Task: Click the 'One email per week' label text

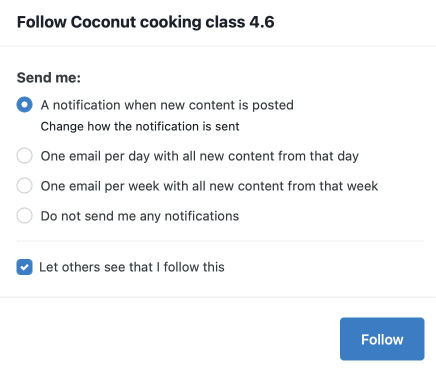Action: (209, 186)
